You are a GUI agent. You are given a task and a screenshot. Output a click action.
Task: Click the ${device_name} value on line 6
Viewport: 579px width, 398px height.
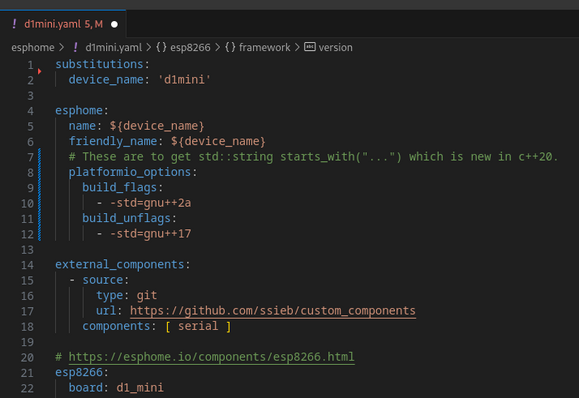218,141
